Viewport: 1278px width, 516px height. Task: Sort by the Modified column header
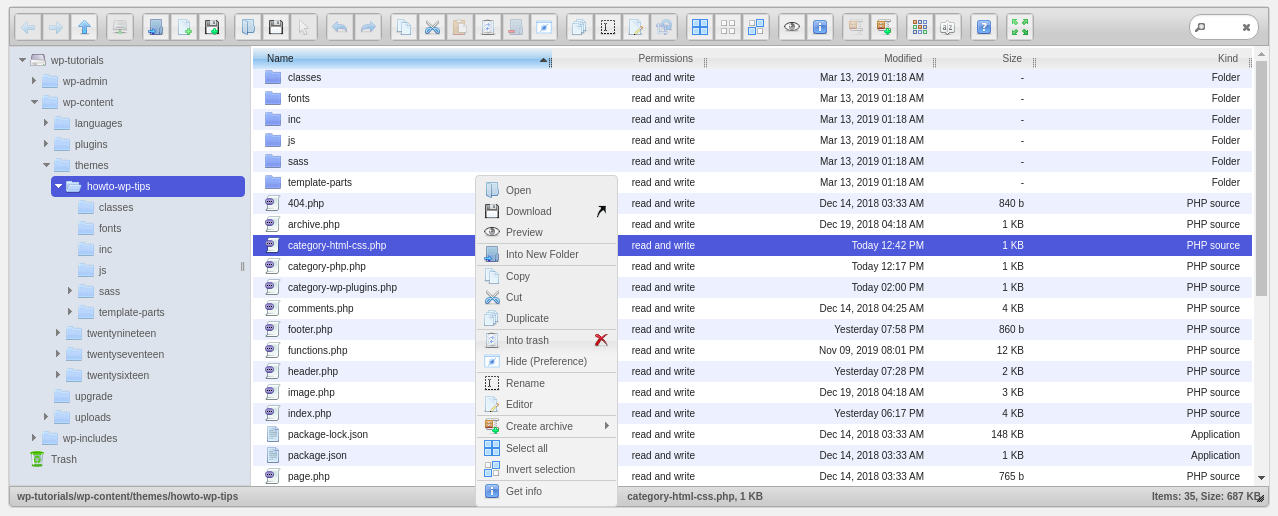820,58
